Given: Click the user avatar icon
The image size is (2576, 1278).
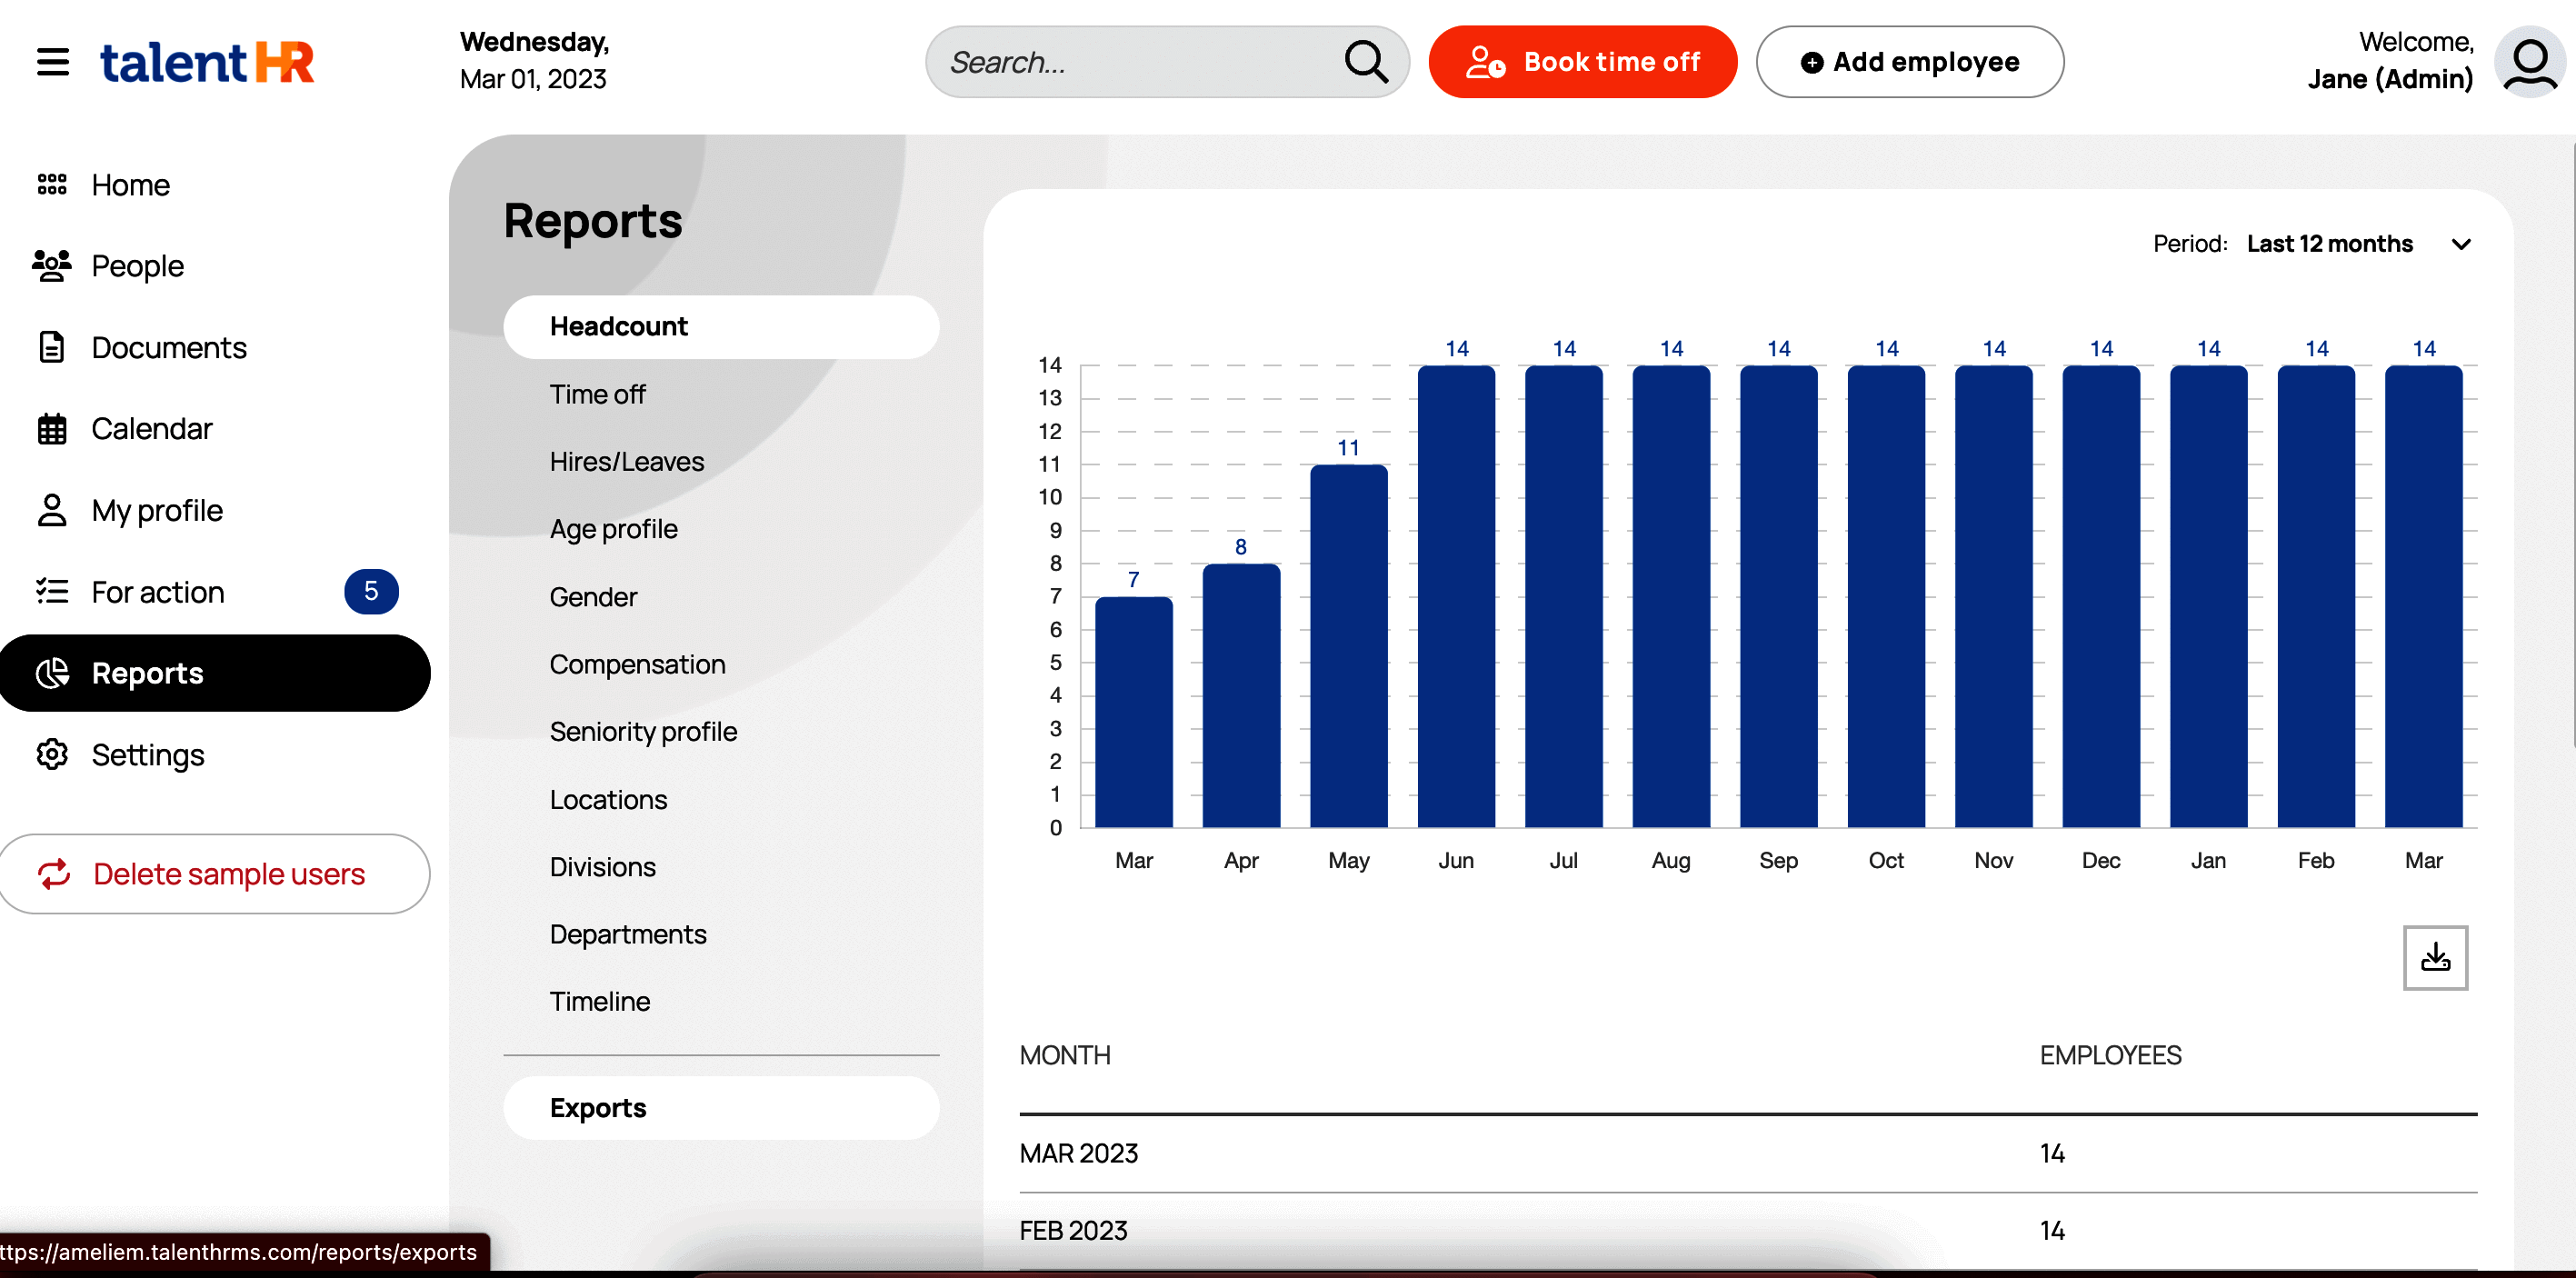Looking at the screenshot, I should (x=2529, y=62).
